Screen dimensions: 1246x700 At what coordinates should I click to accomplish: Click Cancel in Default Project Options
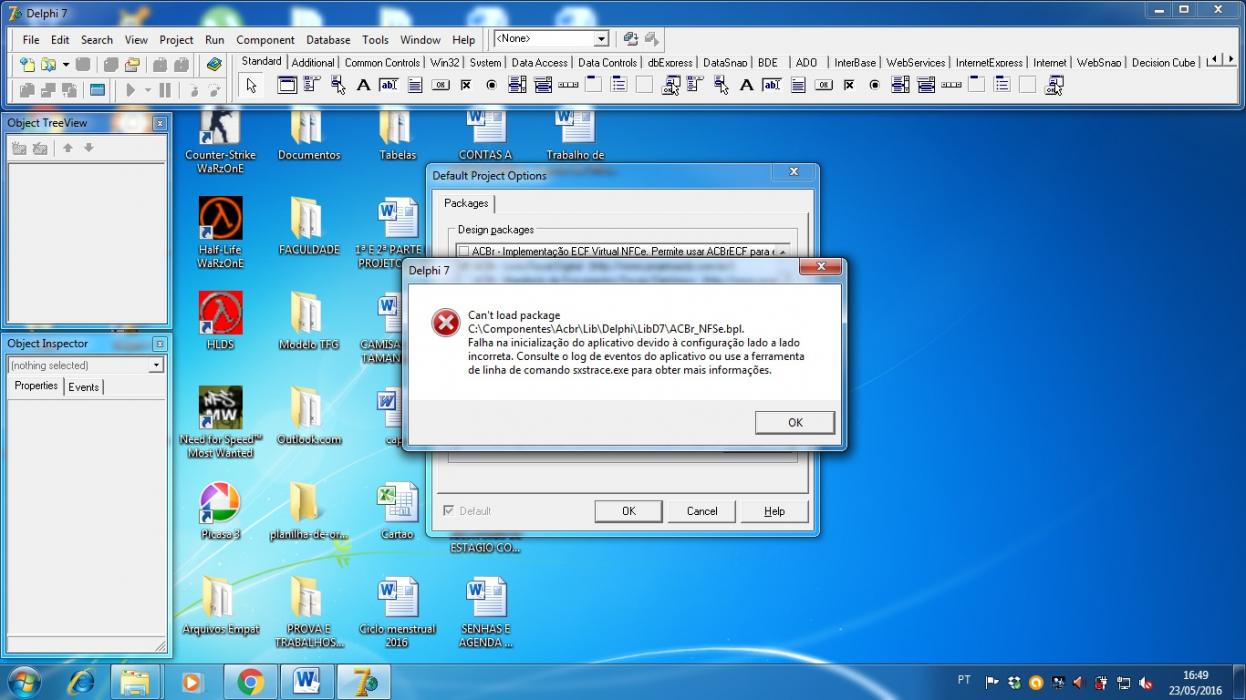click(702, 511)
